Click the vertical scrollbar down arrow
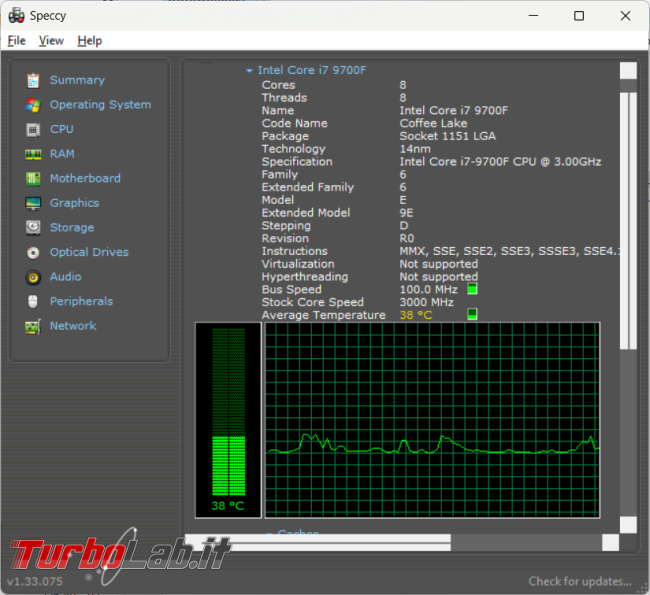 pos(628,525)
